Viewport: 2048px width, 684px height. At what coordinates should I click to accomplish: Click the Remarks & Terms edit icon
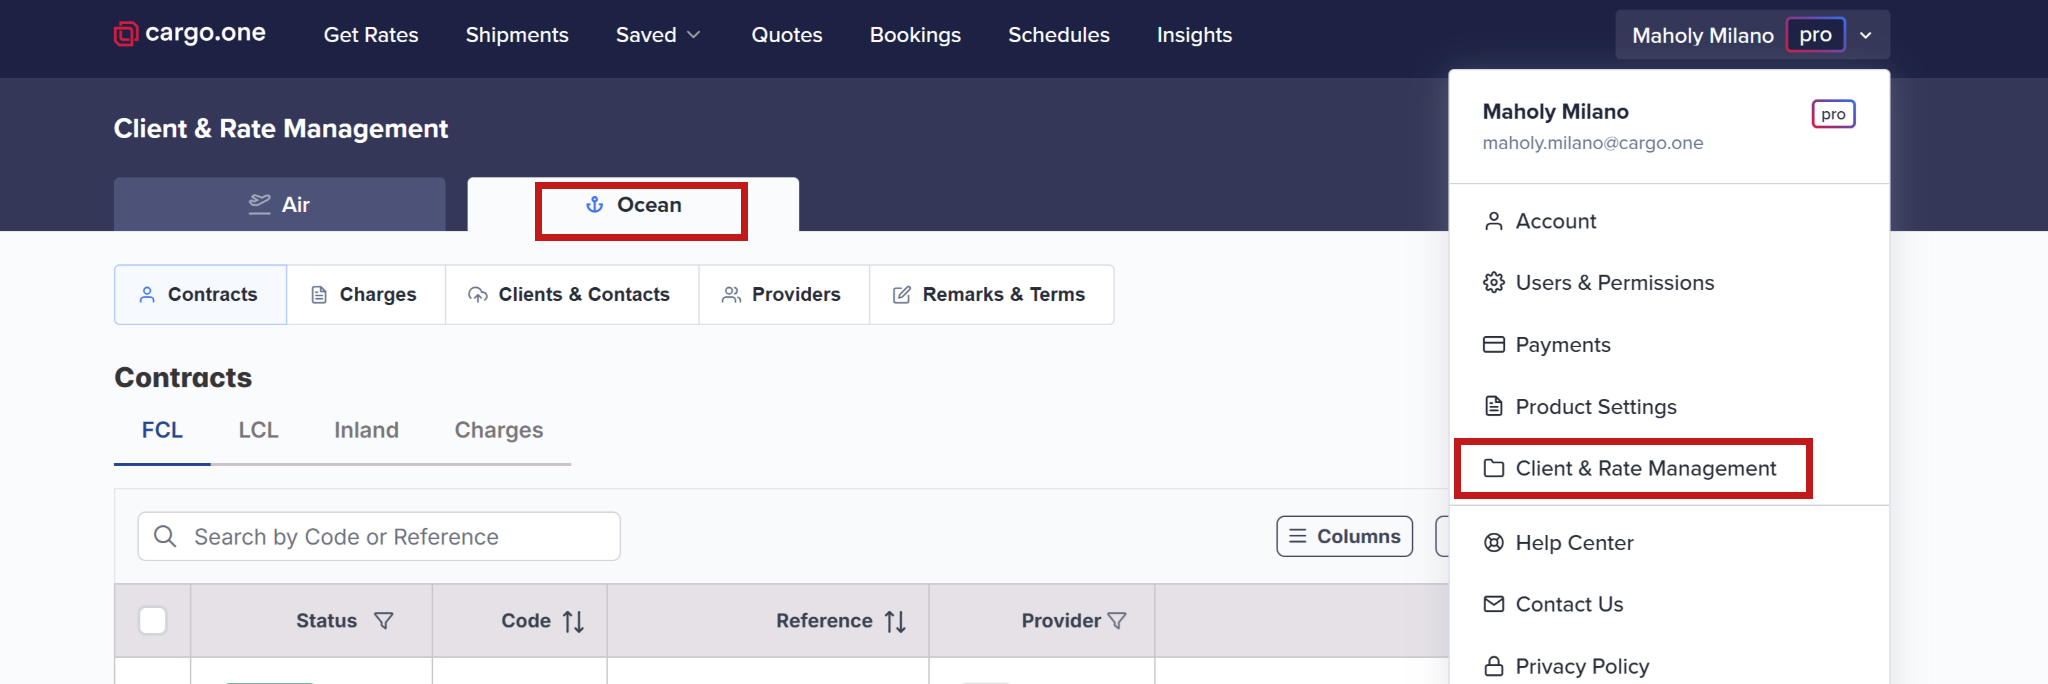pos(902,295)
